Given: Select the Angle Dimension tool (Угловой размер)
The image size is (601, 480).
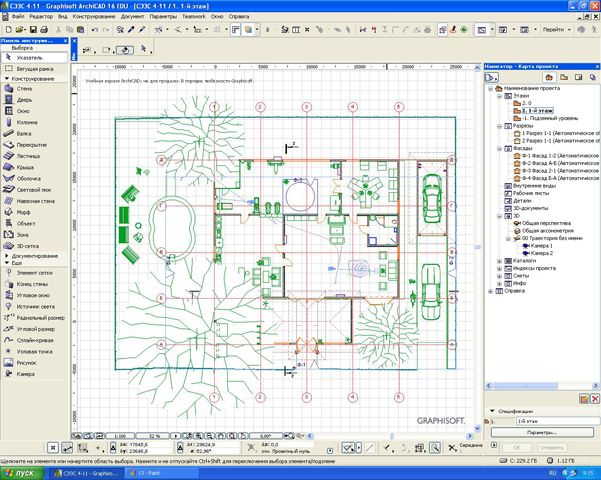Looking at the screenshot, I should coord(34,329).
